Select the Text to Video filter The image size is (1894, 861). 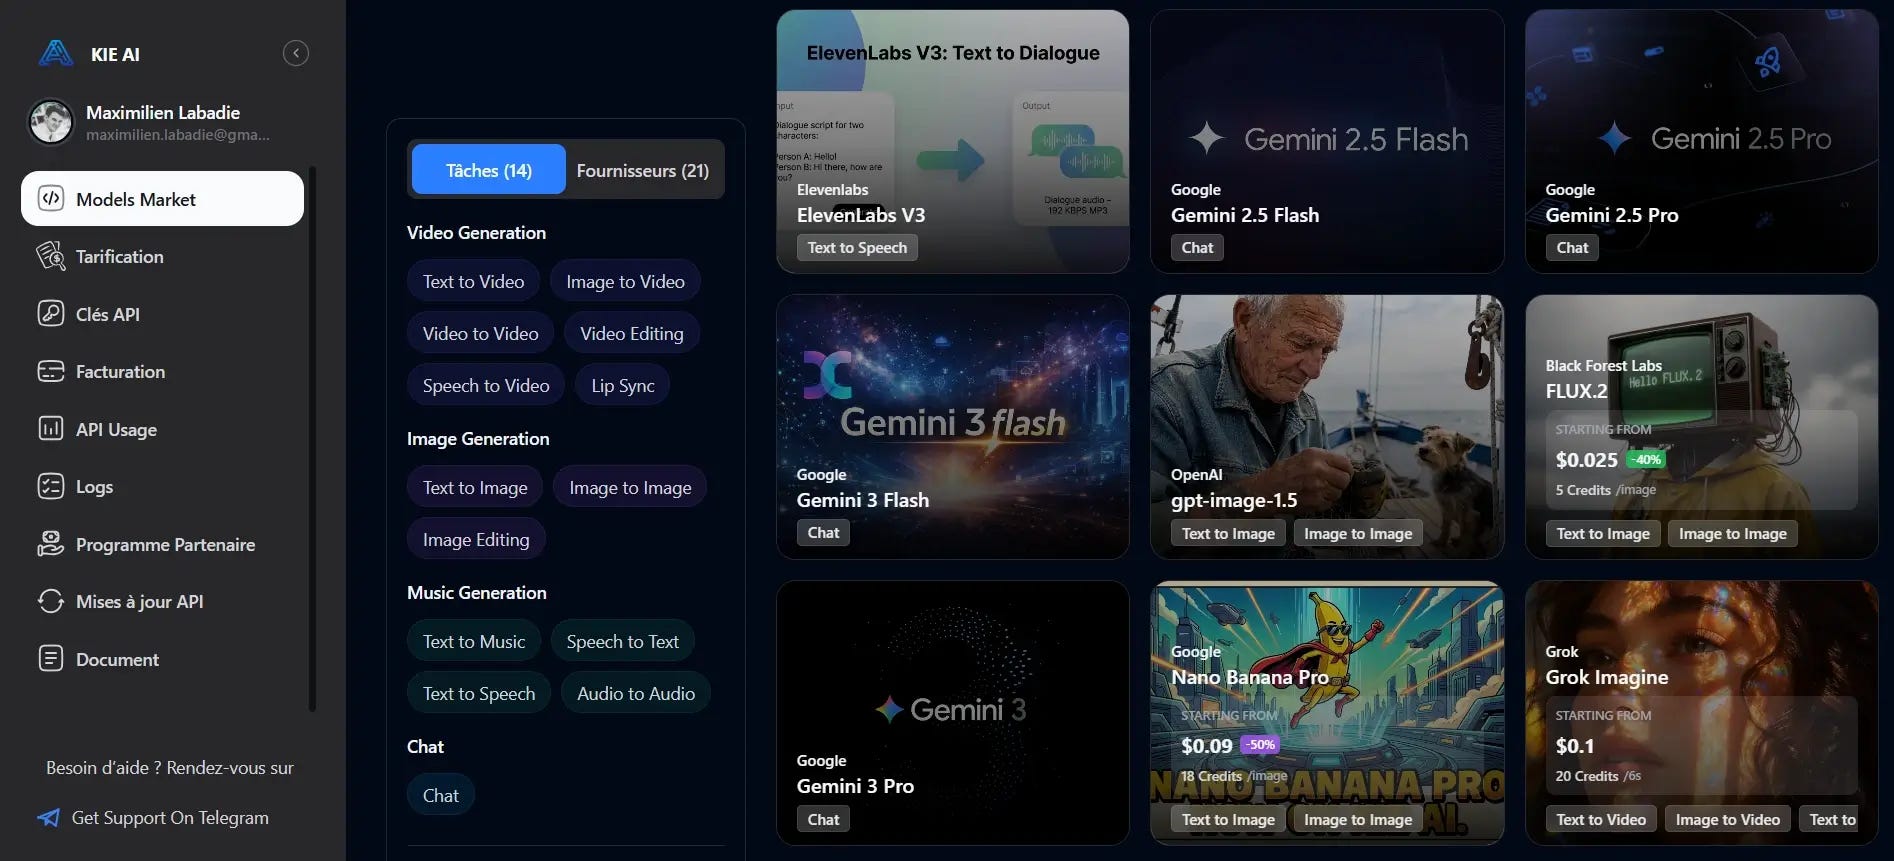(473, 281)
